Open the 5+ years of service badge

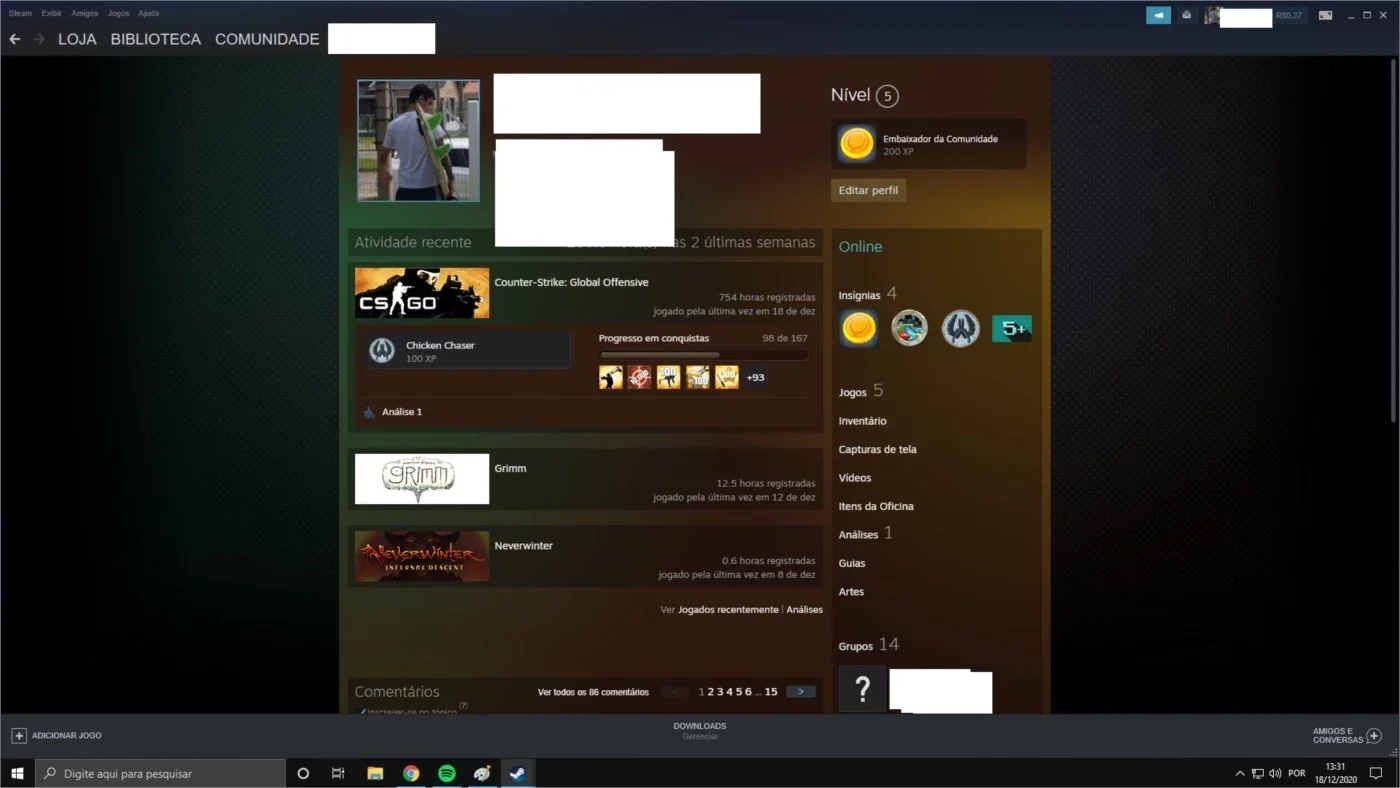[1012, 328]
